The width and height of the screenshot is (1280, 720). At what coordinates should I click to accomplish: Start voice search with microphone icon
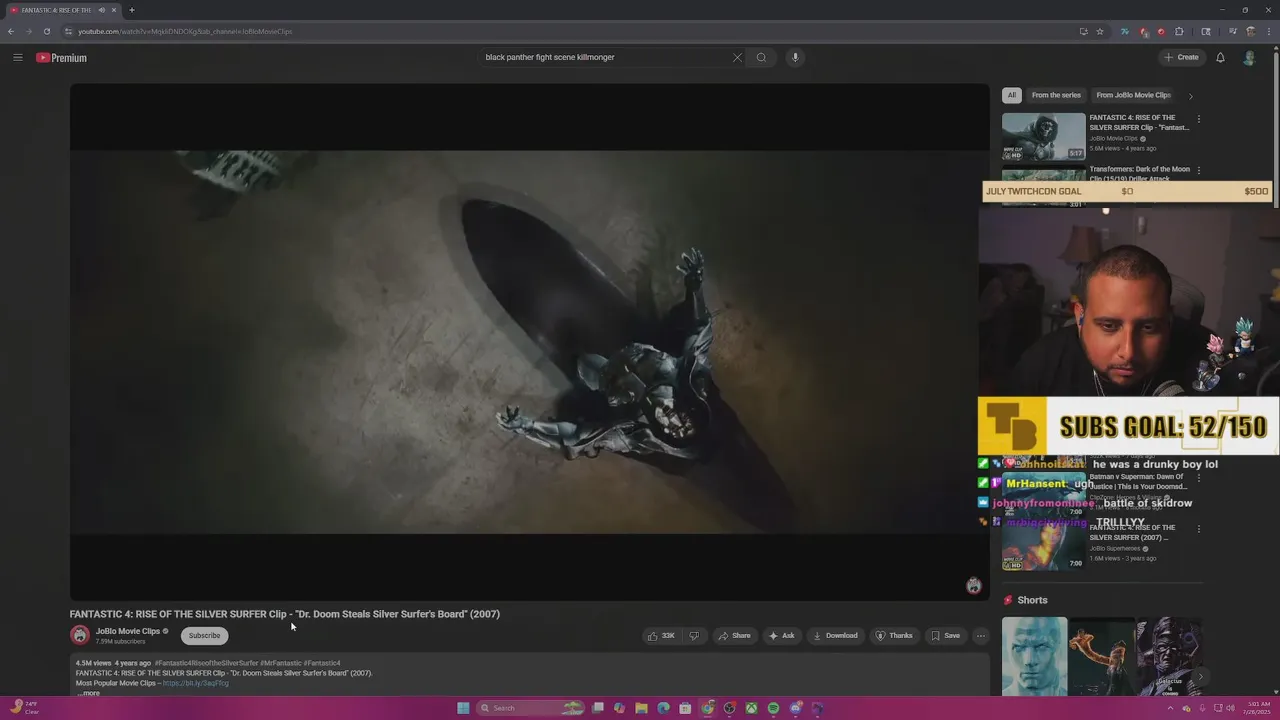[x=795, y=57]
